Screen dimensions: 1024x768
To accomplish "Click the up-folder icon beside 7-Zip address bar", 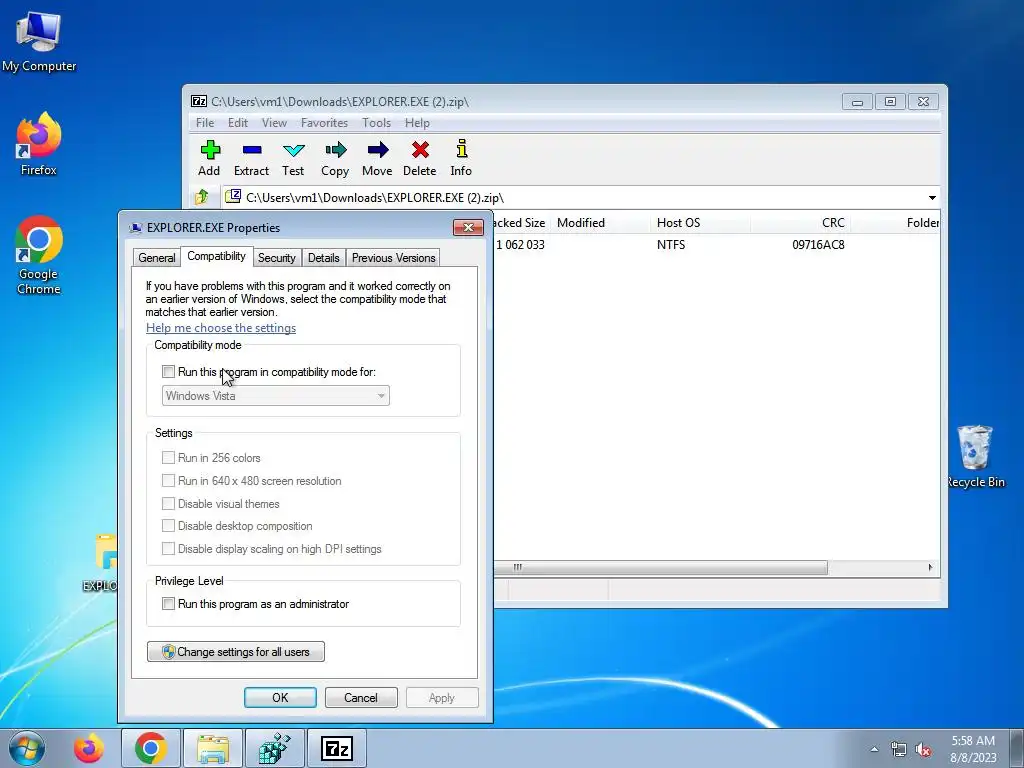I will pos(202,197).
